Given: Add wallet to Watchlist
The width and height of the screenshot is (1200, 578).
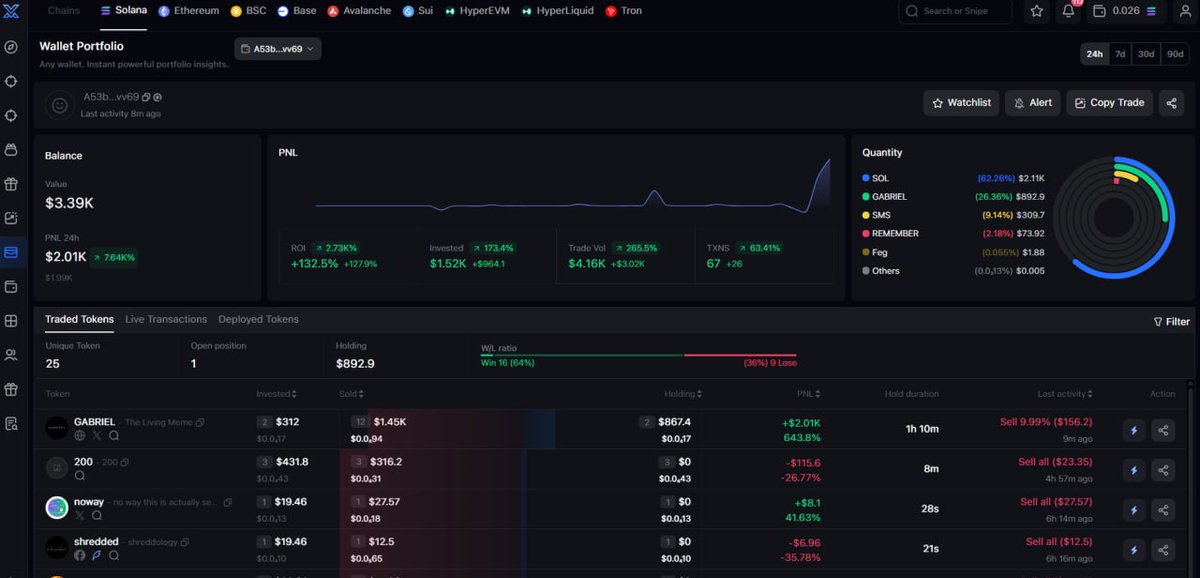Looking at the screenshot, I should pos(961,103).
